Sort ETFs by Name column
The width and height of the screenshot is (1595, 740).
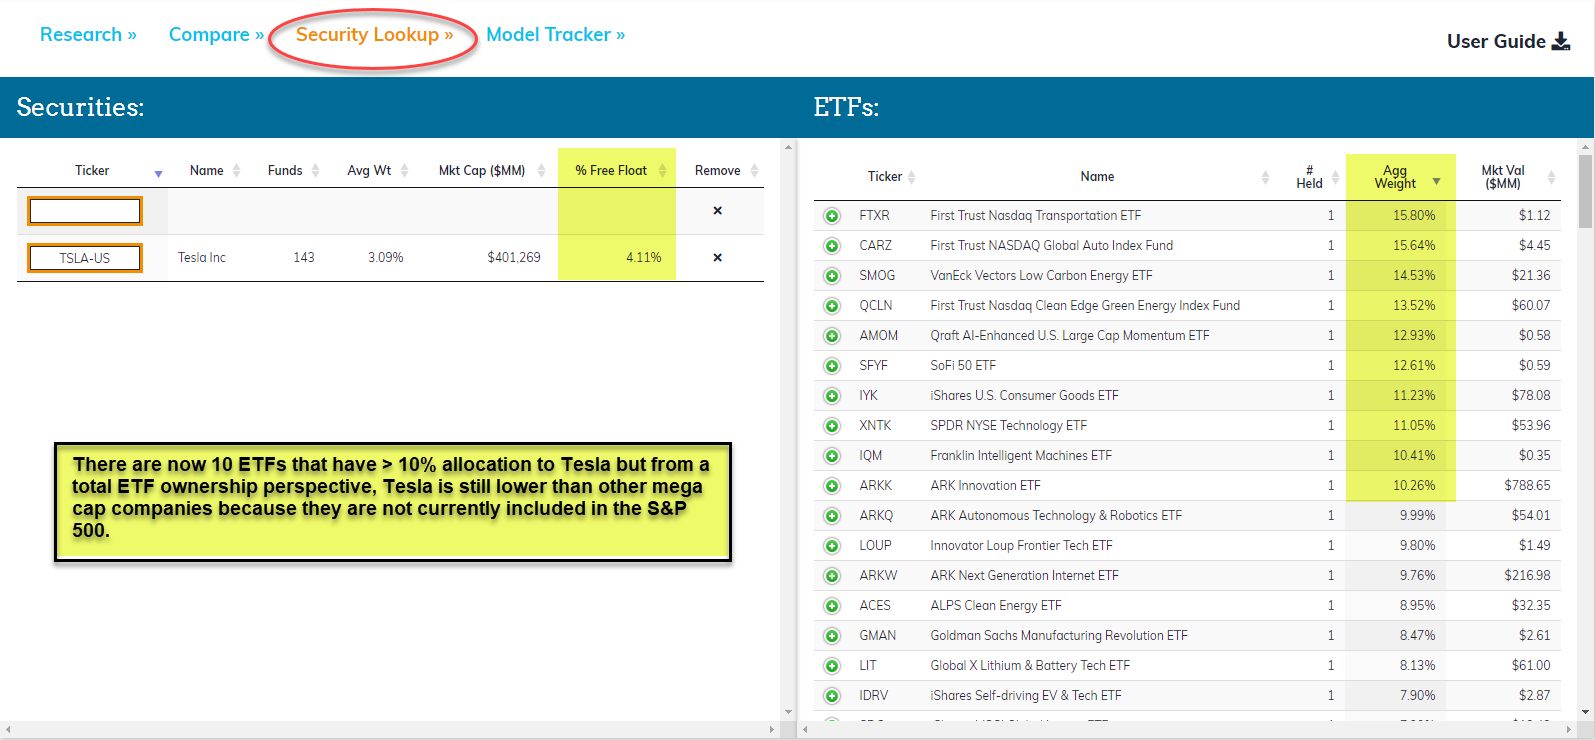pos(1097,177)
